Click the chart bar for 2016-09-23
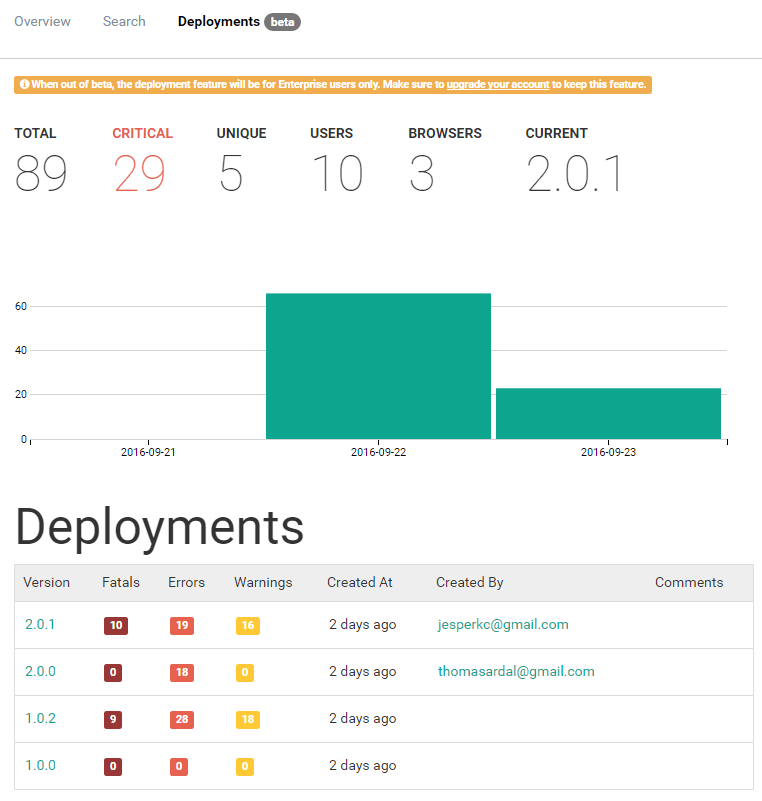 click(x=608, y=413)
